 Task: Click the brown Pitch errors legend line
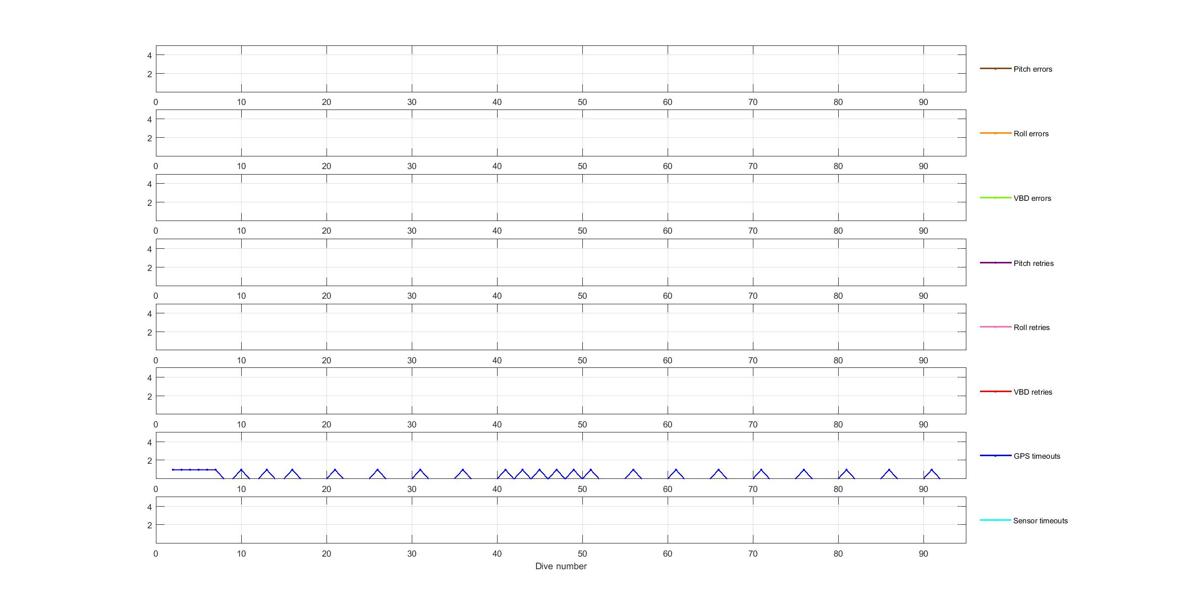tap(995, 69)
